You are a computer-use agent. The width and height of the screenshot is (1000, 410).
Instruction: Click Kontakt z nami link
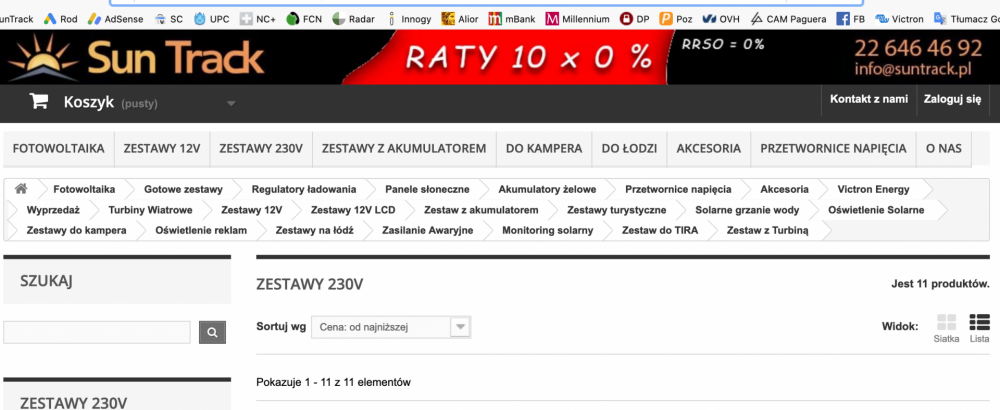point(869,99)
